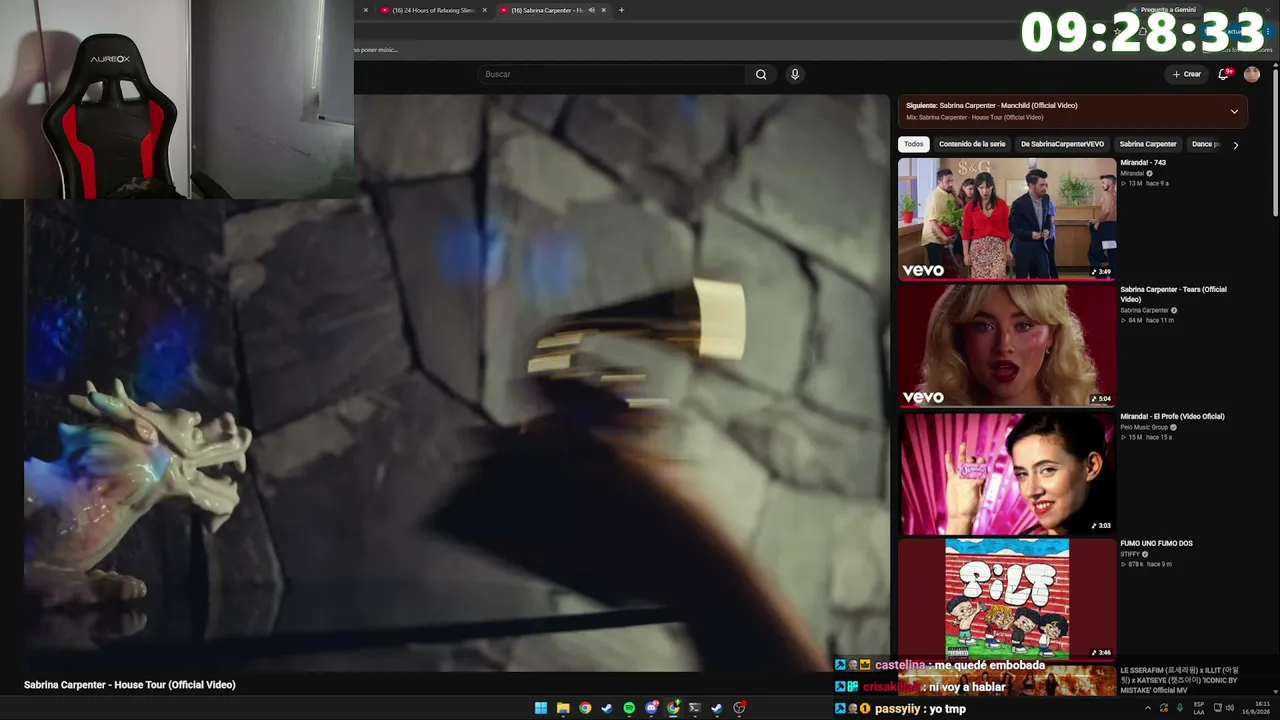Open File Explorer from the taskbar

pos(563,708)
